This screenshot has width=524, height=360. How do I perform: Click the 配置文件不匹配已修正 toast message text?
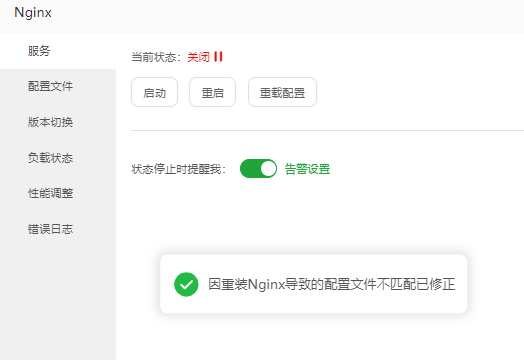[332, 284]
